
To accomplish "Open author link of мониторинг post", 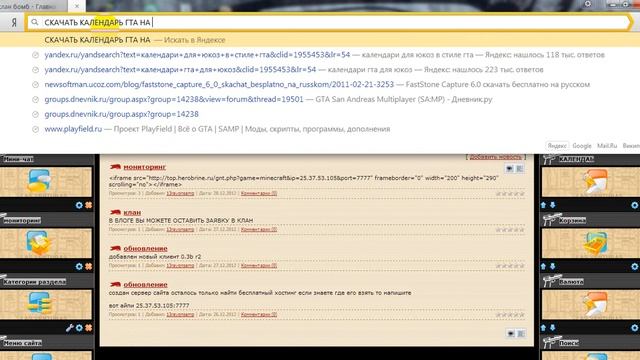I will pos(180,193).
